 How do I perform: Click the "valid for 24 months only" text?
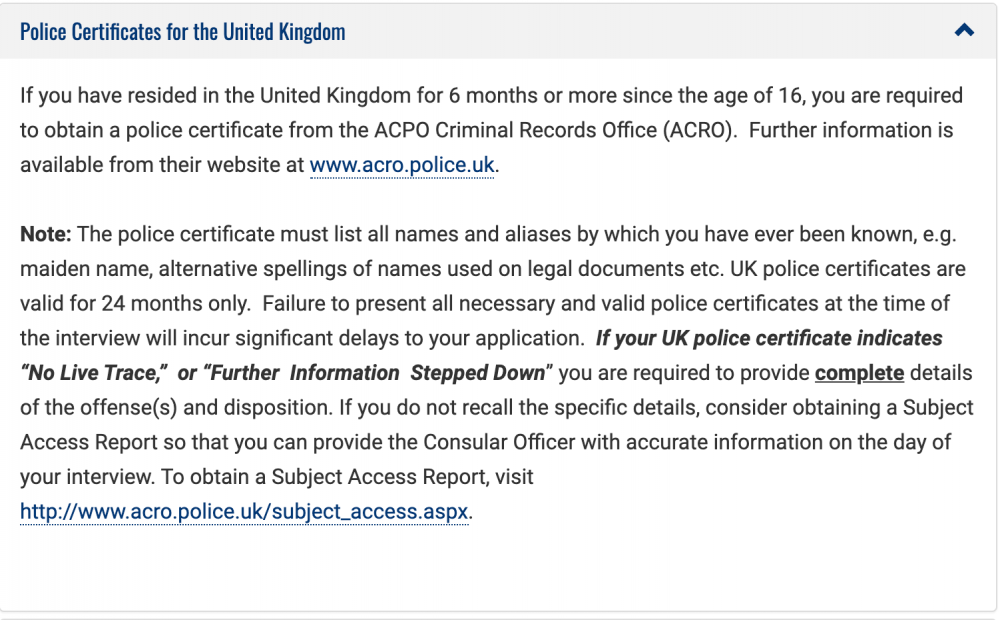click(x=134, y=304)
